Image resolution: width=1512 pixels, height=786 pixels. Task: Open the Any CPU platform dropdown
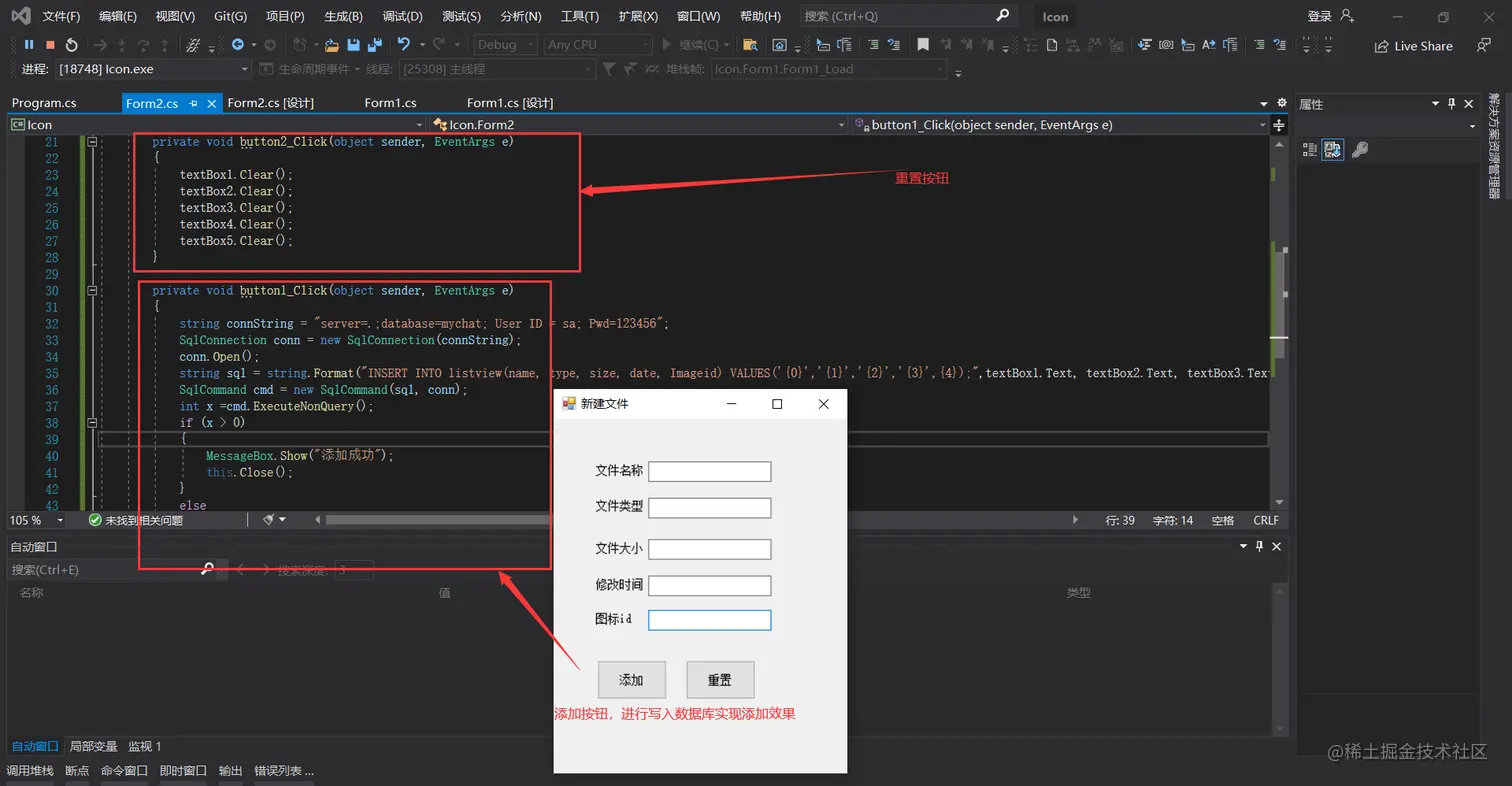597,45
